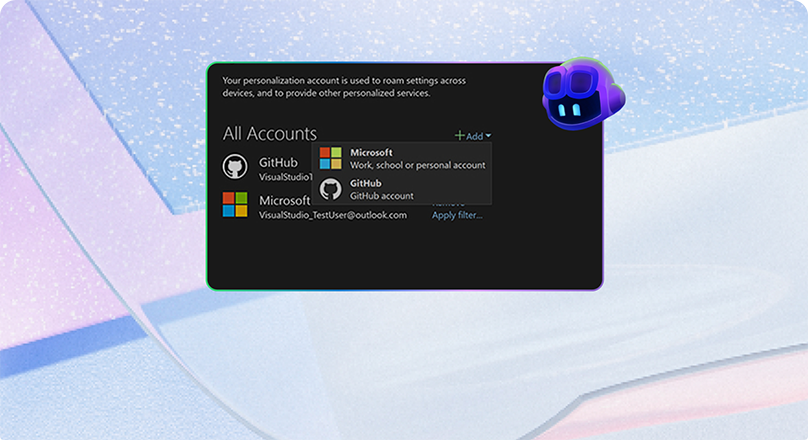Select the GitHub account name in list
Screen dimensions: 808x440
pos(278,162)
